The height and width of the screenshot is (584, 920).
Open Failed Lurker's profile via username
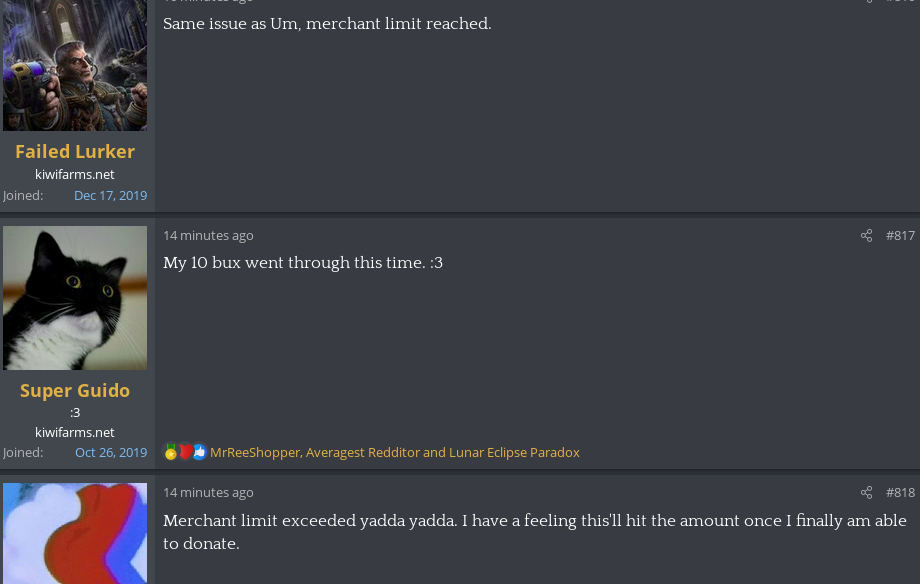tap(75, 151)
